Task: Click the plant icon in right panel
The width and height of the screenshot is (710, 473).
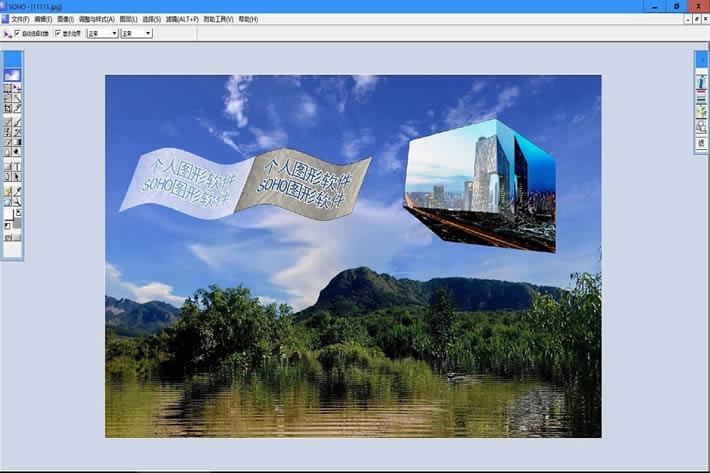Action: [x=701, y=112]
